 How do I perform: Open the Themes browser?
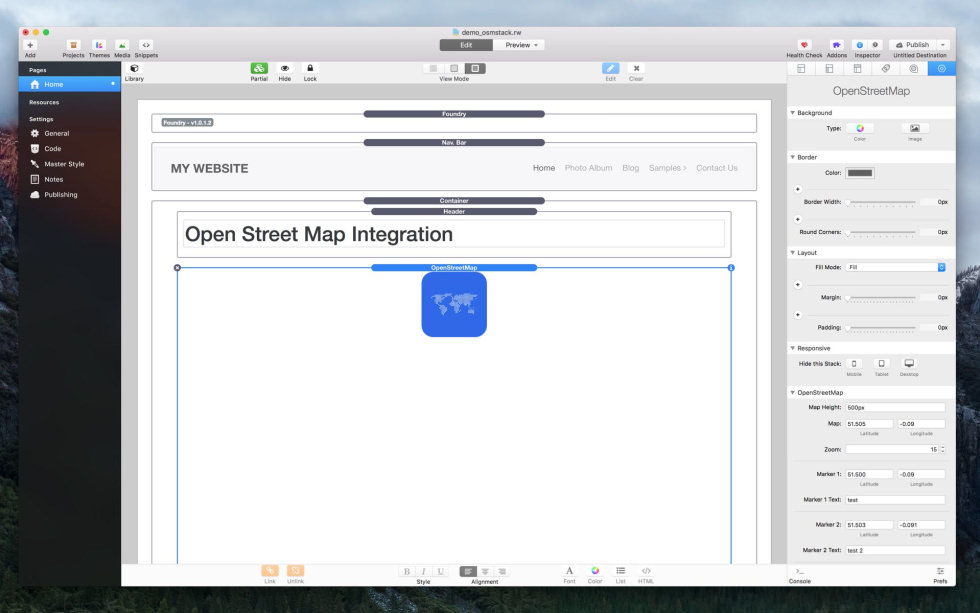[99, 45]
